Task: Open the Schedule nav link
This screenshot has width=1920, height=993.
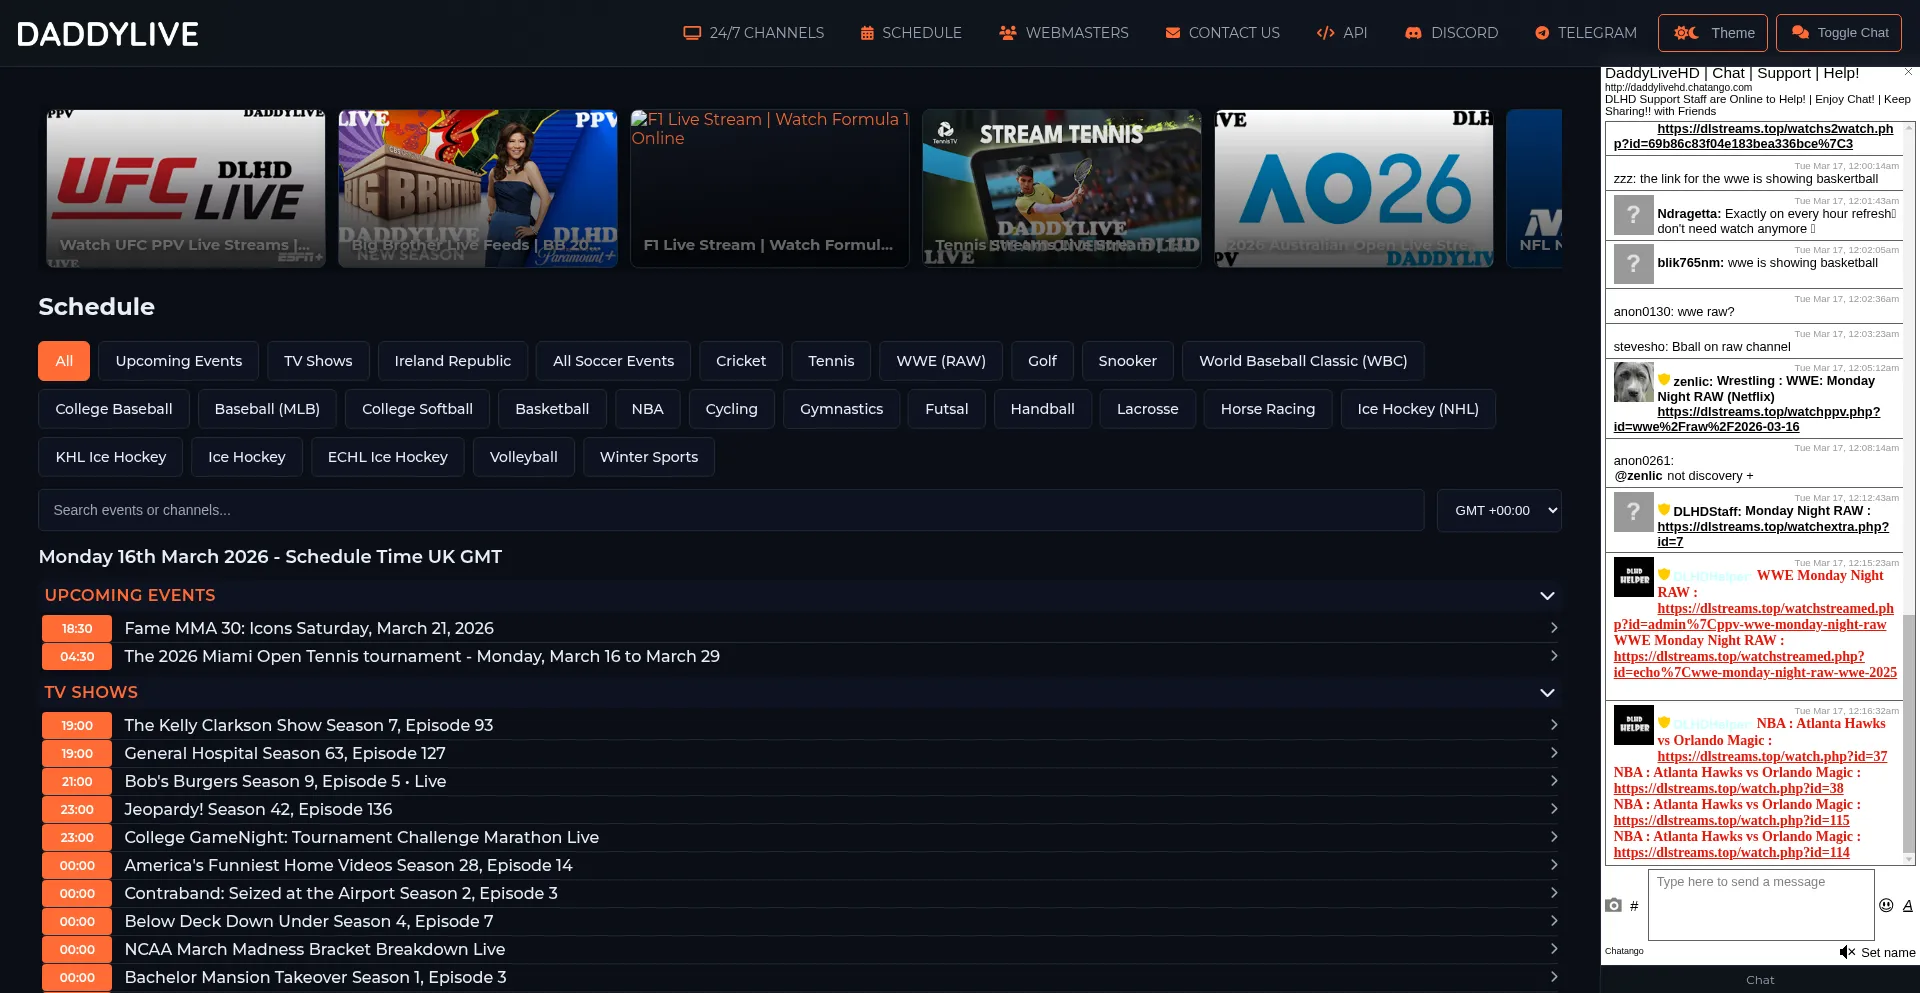Action: point(911,33)
